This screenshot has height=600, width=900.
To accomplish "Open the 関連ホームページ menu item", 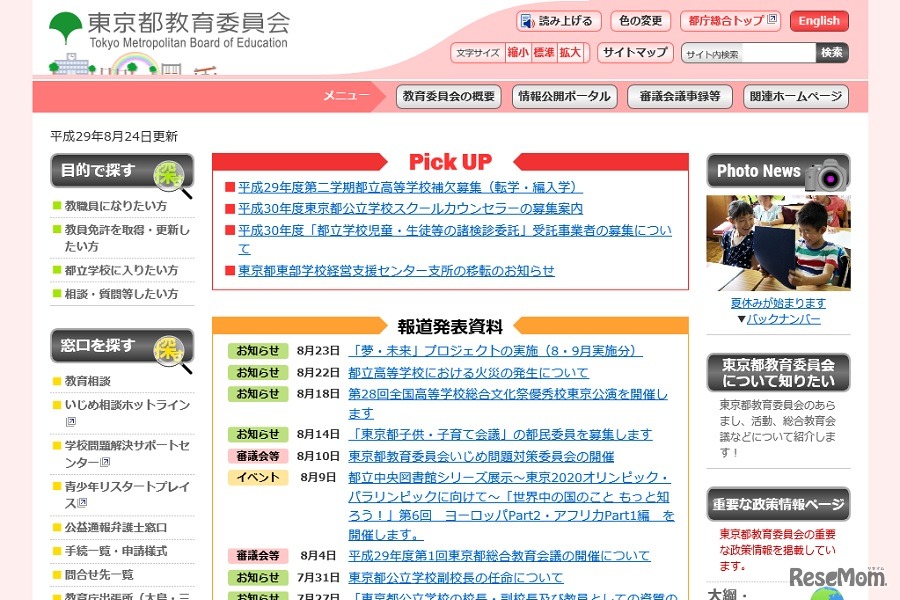I will [795, 95].
